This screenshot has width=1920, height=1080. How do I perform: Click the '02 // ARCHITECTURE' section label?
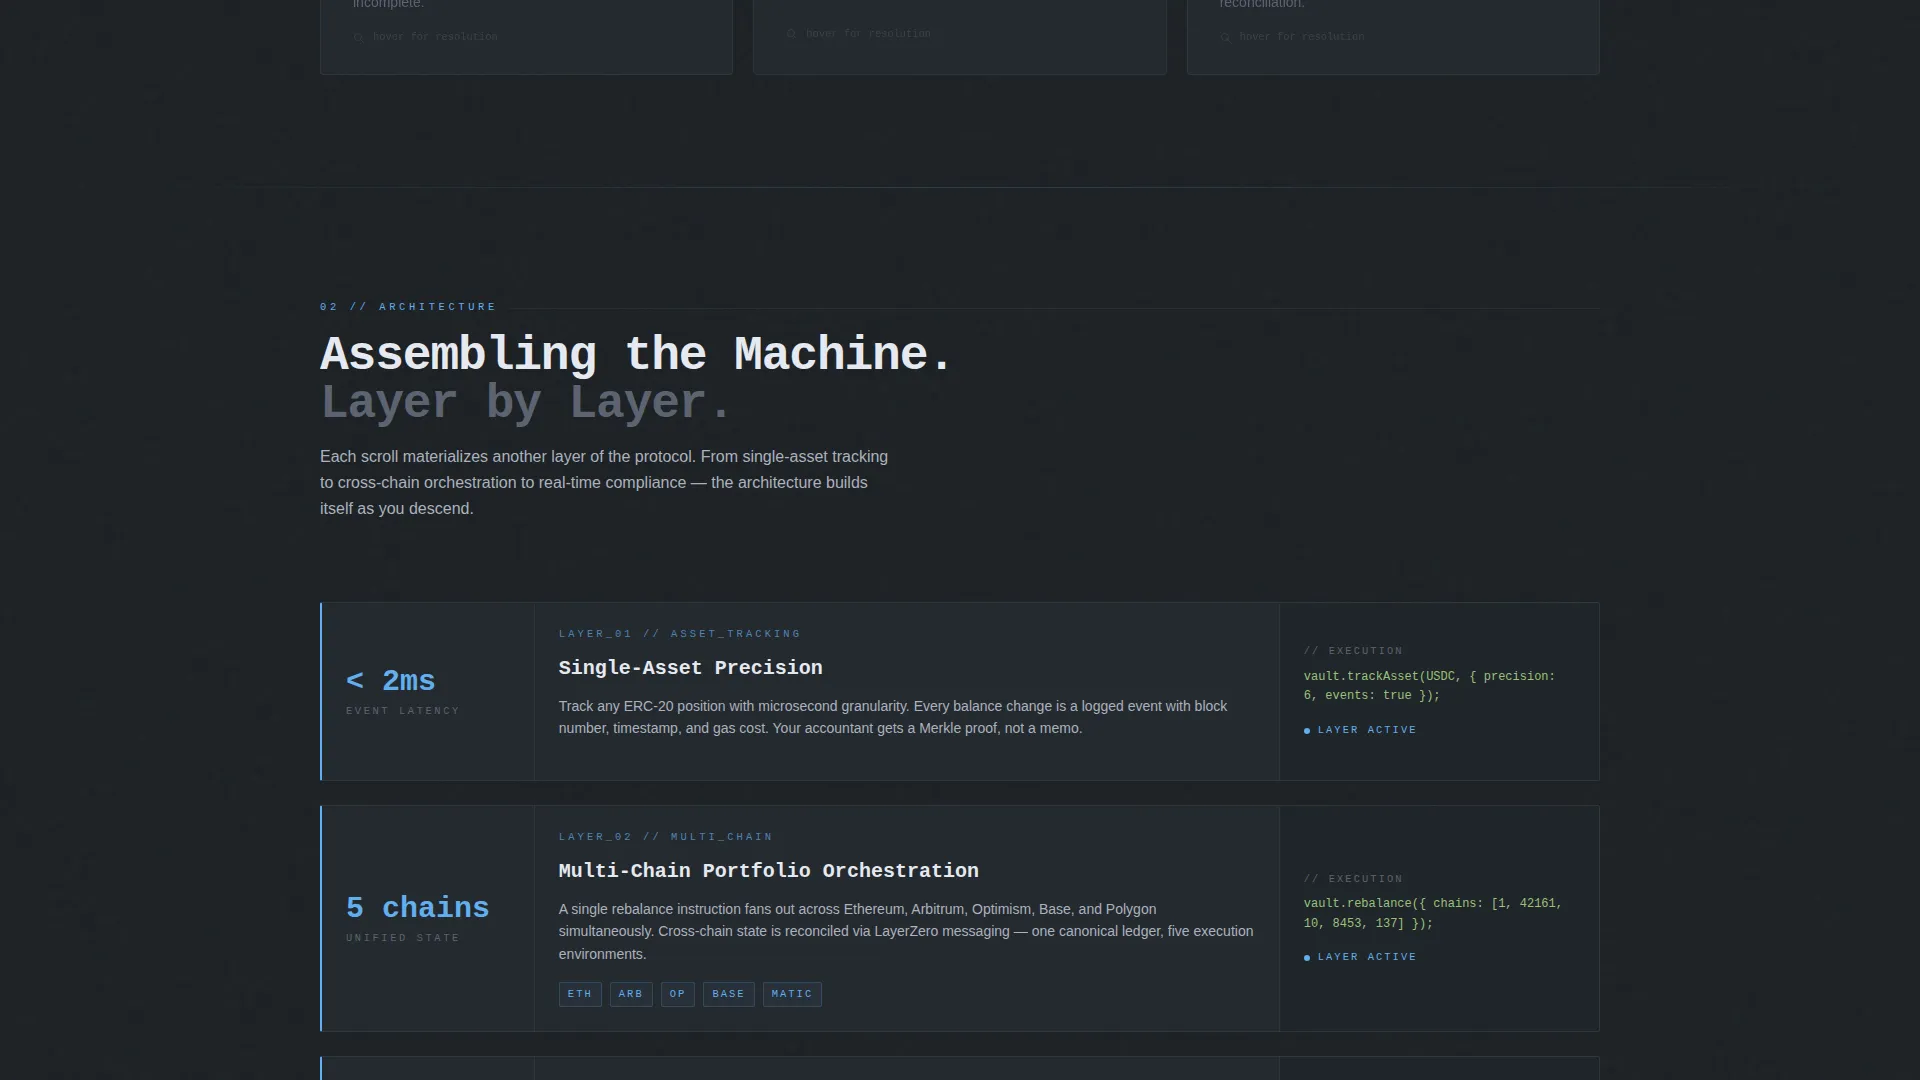click(408, 307)
